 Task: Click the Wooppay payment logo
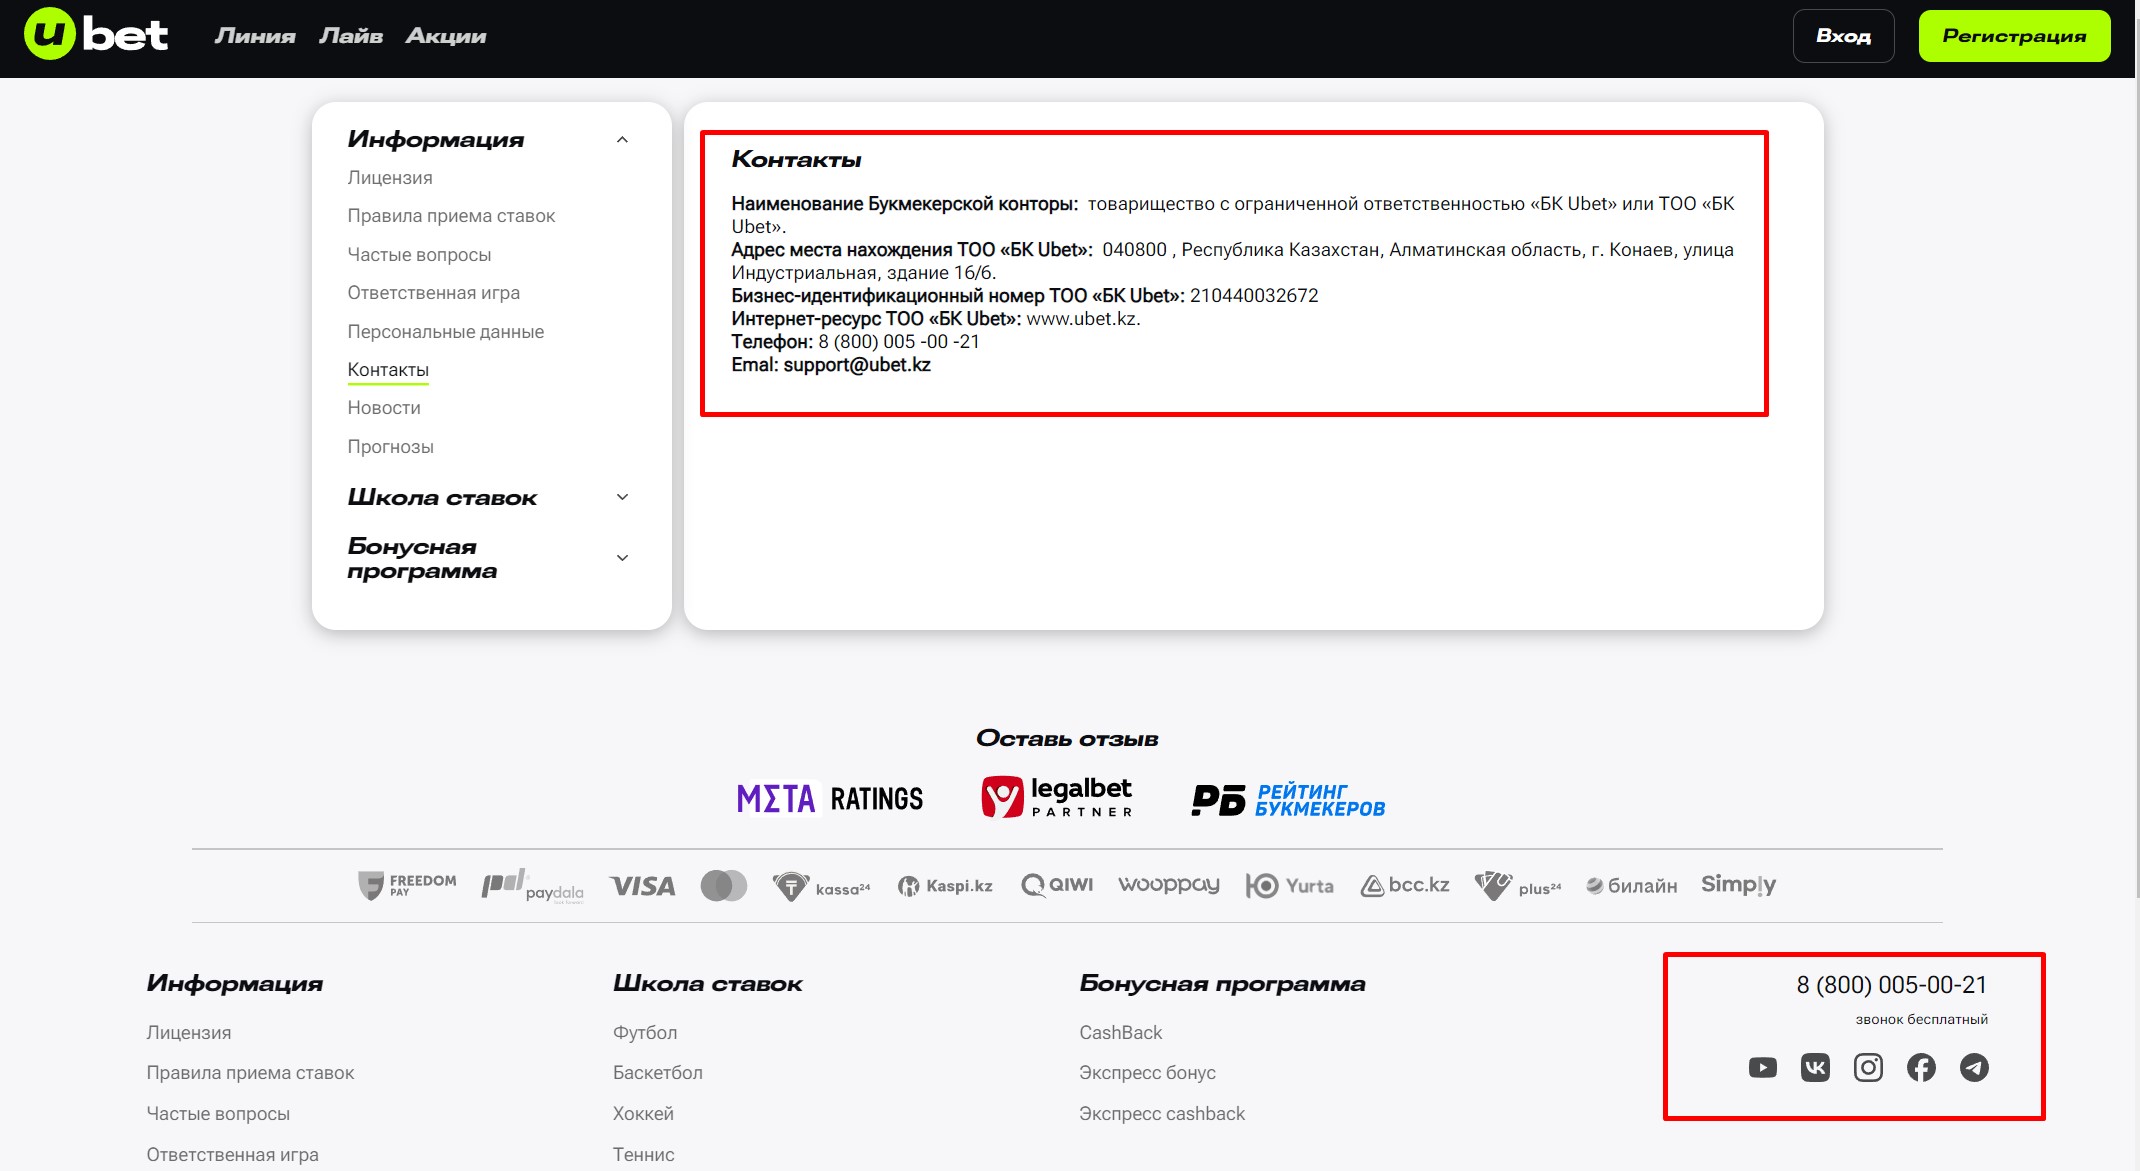pos(1169,885)
